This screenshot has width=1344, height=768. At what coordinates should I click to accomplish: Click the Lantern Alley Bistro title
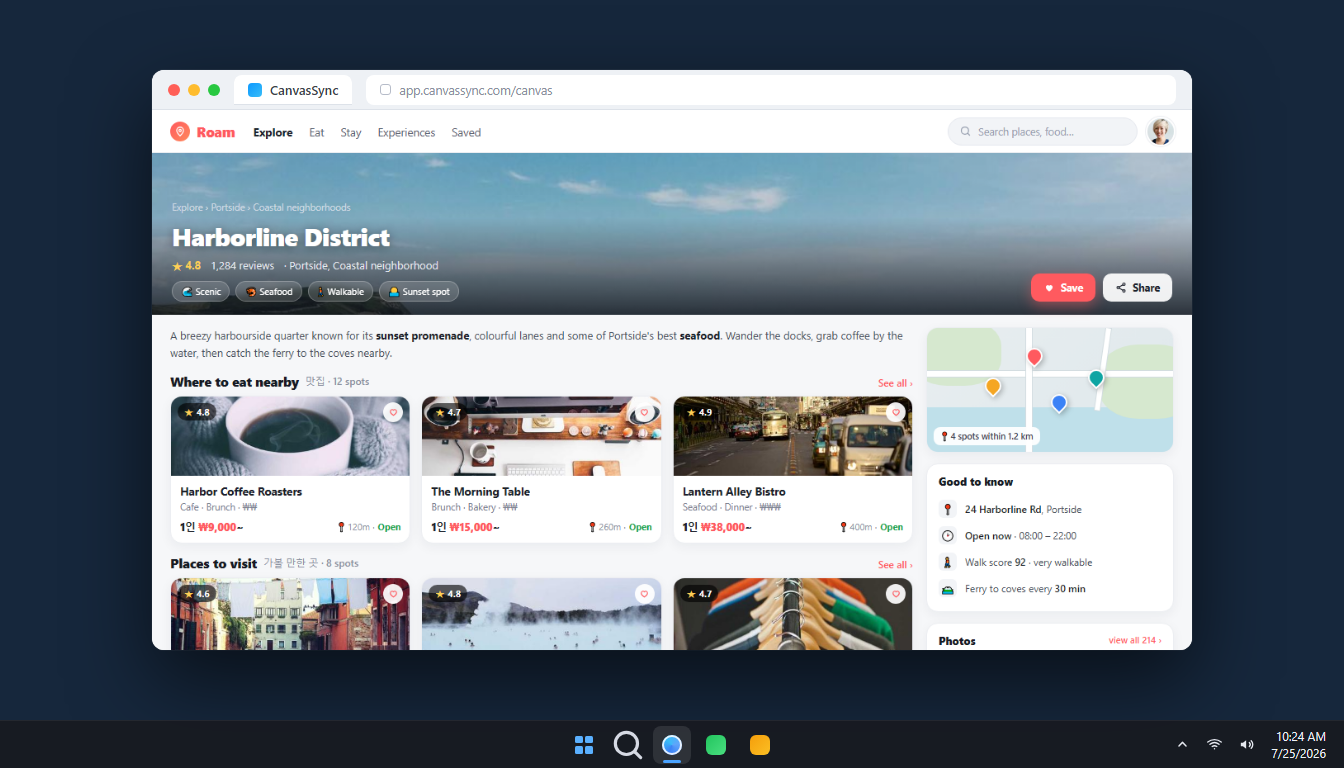[x=734, y=492]
